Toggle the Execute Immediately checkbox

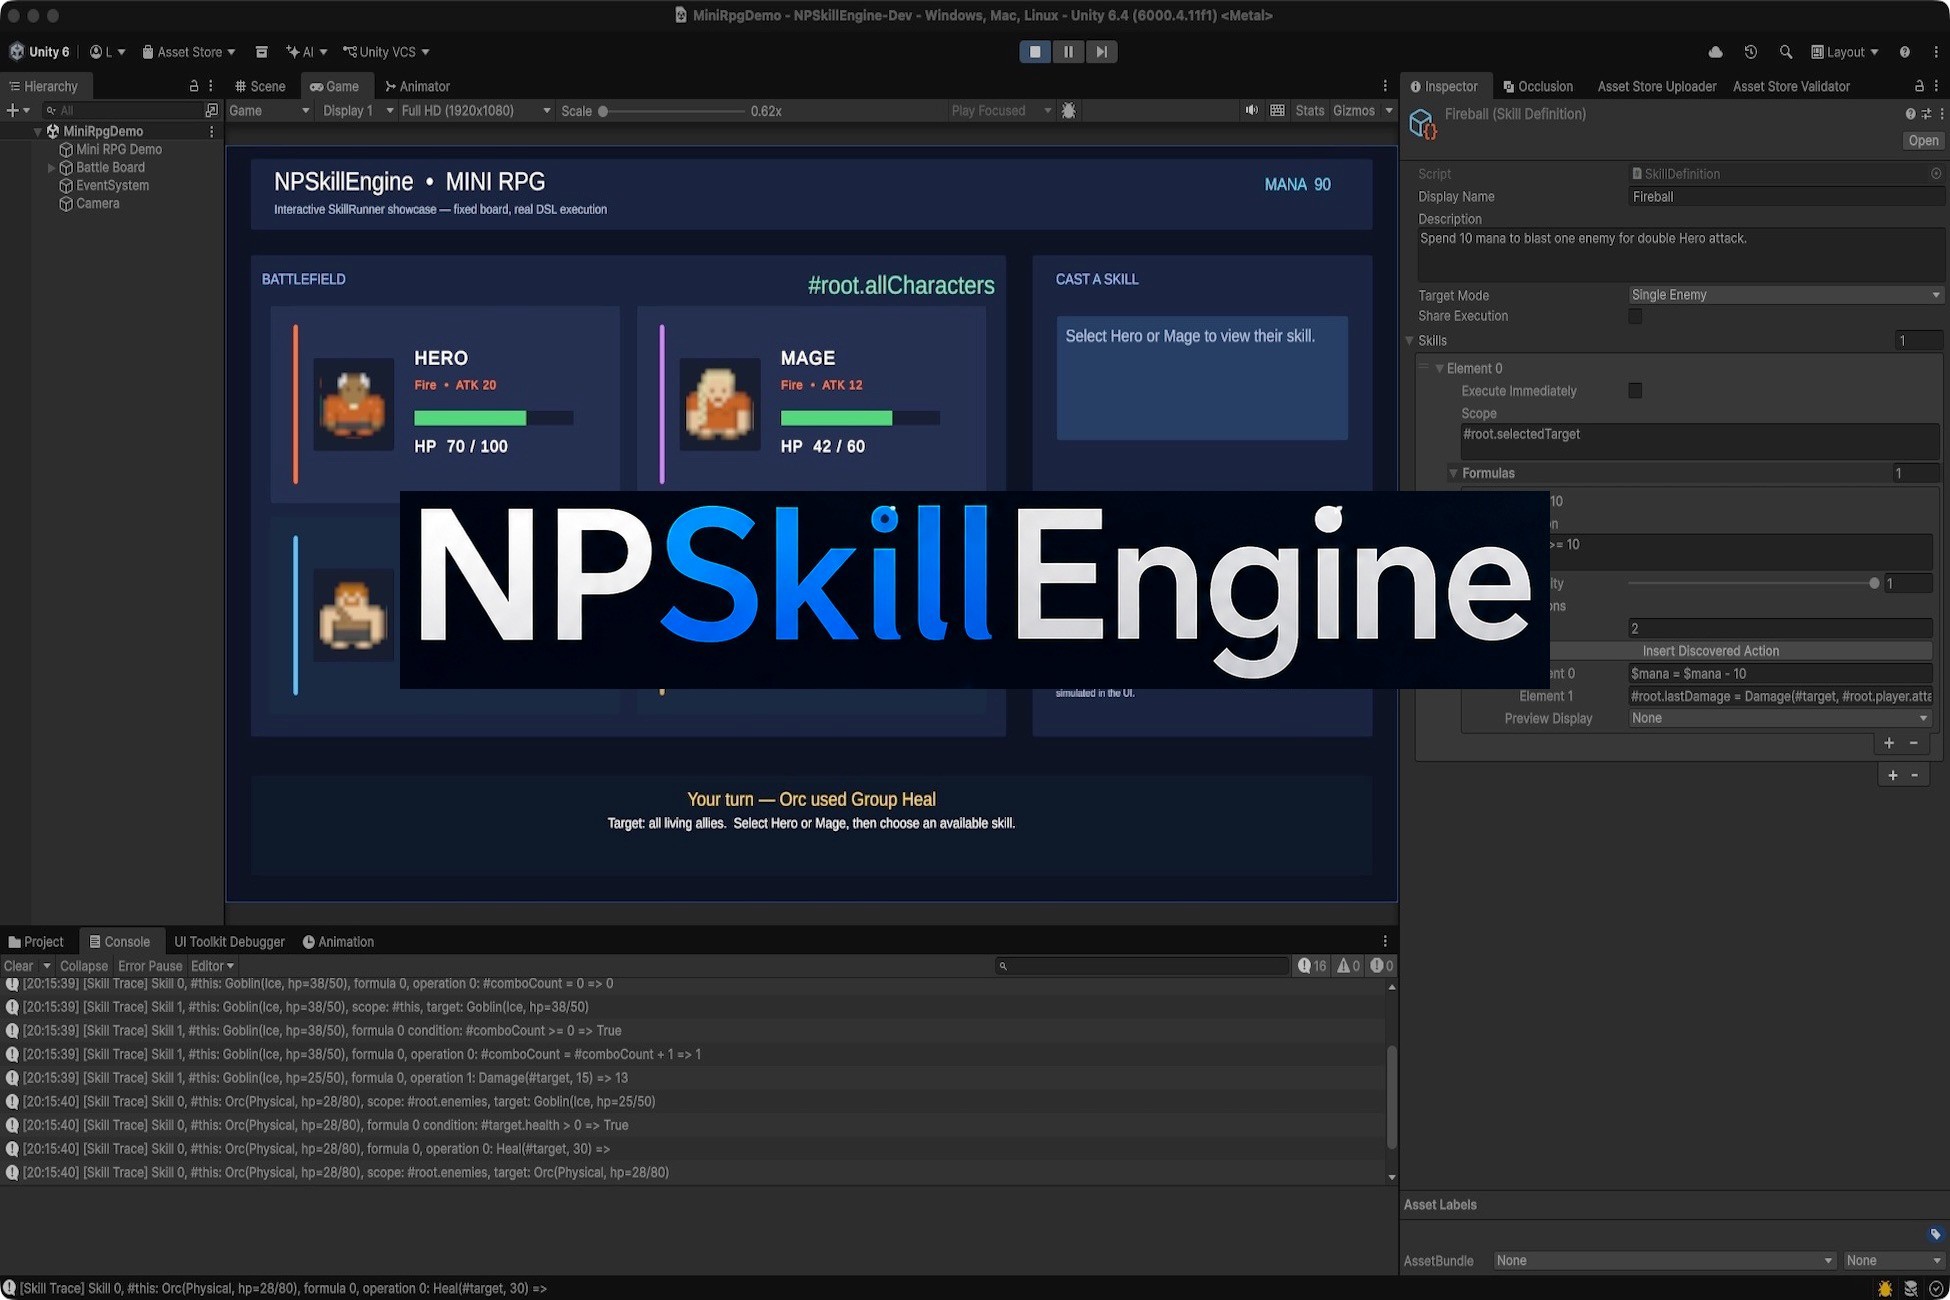pos(1635,391)
